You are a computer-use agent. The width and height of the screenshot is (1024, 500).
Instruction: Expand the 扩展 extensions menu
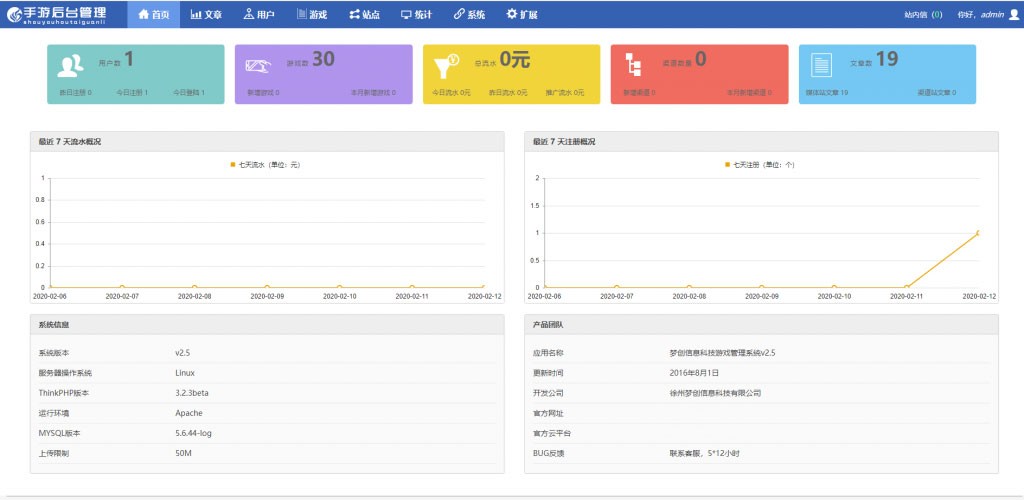pyautogui.click(x=522, y=15)
